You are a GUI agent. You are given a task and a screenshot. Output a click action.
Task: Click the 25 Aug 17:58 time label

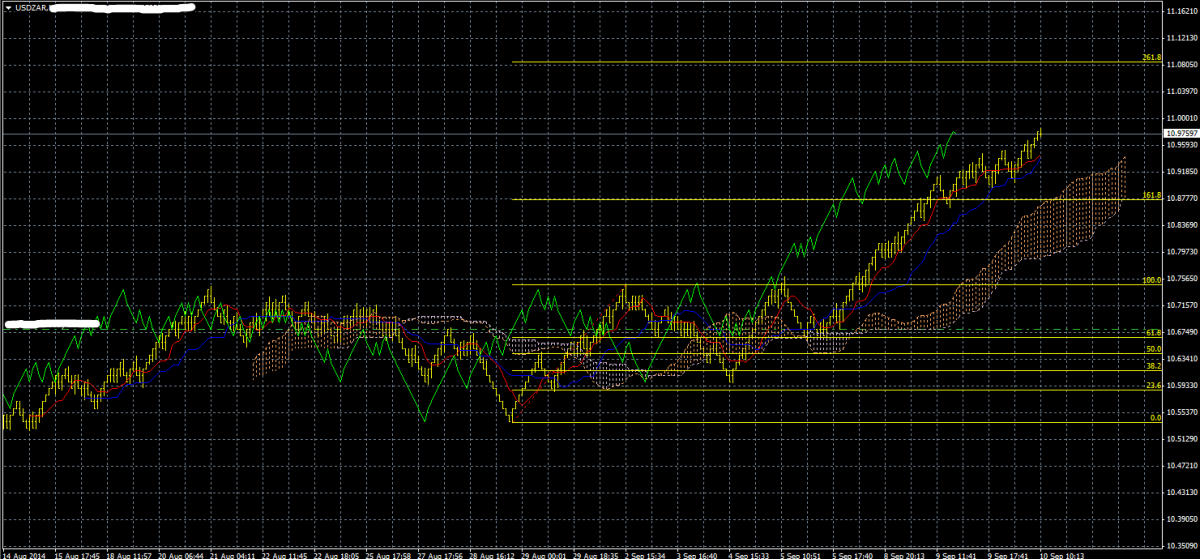pos(387,554)
